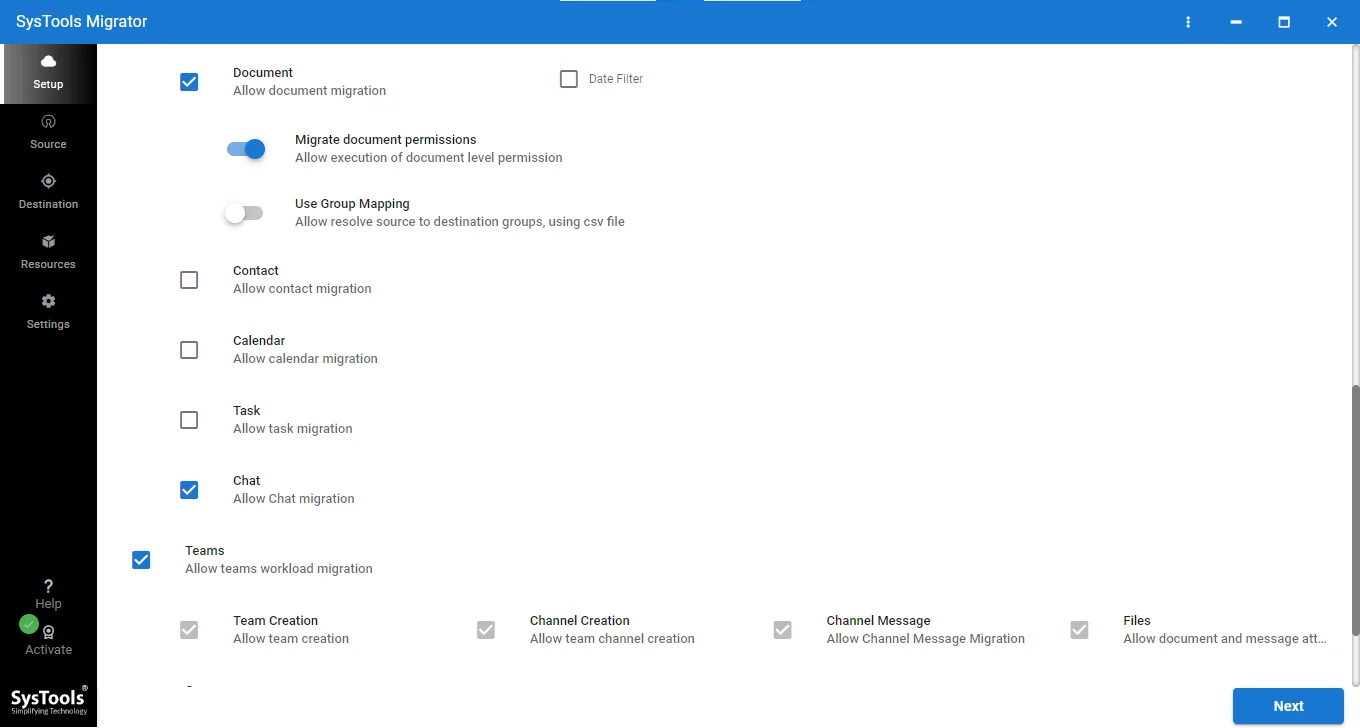Click the 'Date Filter' label
1360x728 pixels.
tap(616, 79)
